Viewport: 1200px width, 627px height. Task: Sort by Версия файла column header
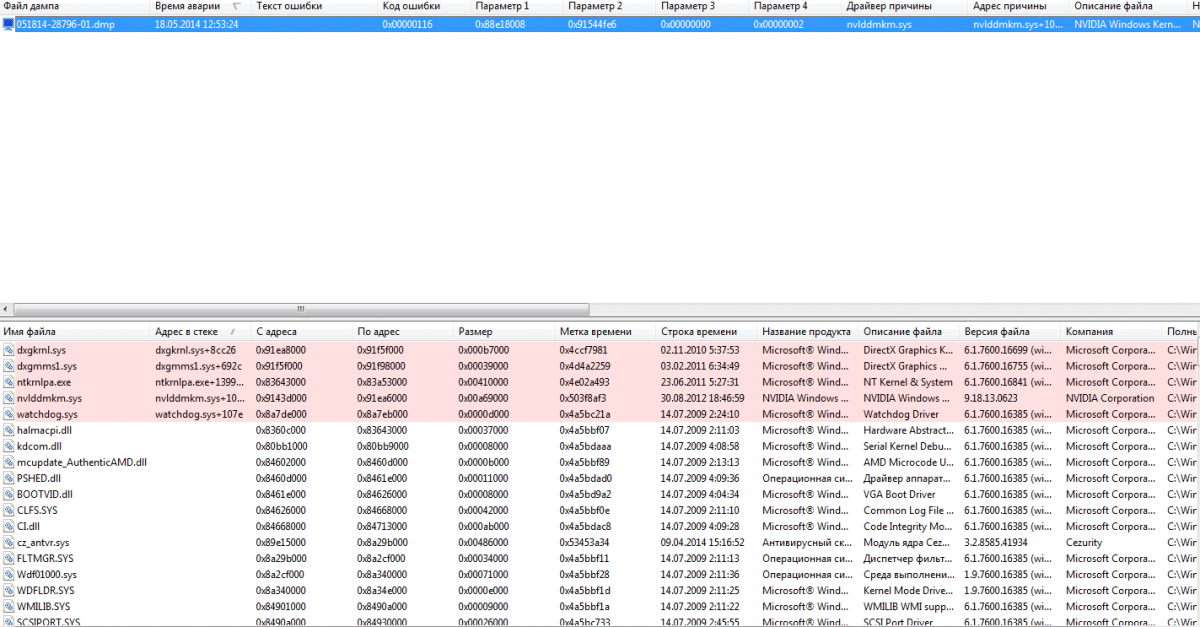[x=1010, y=331]
